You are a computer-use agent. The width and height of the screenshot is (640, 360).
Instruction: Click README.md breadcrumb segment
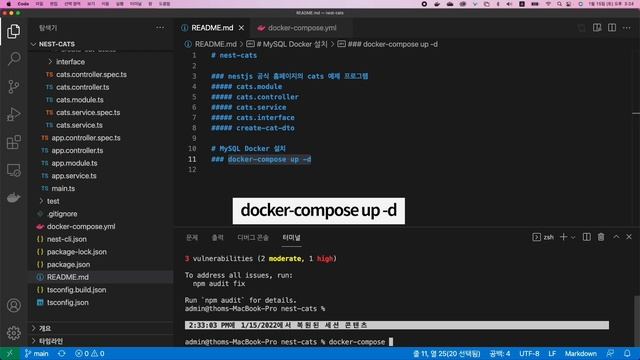pyautogui.click(x=216, y=44)
